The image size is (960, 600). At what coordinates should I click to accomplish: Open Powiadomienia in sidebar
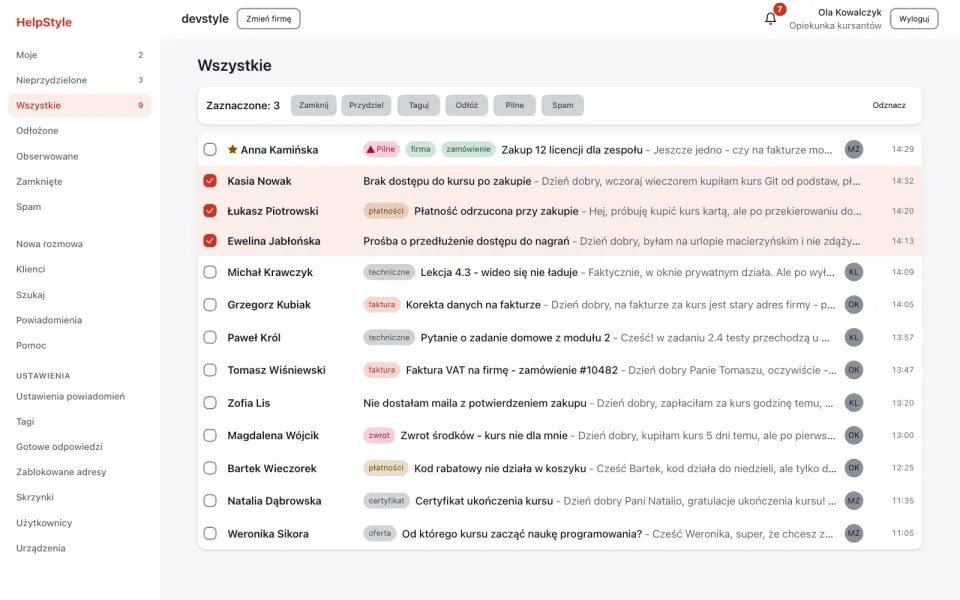click(x=80, y=320)
